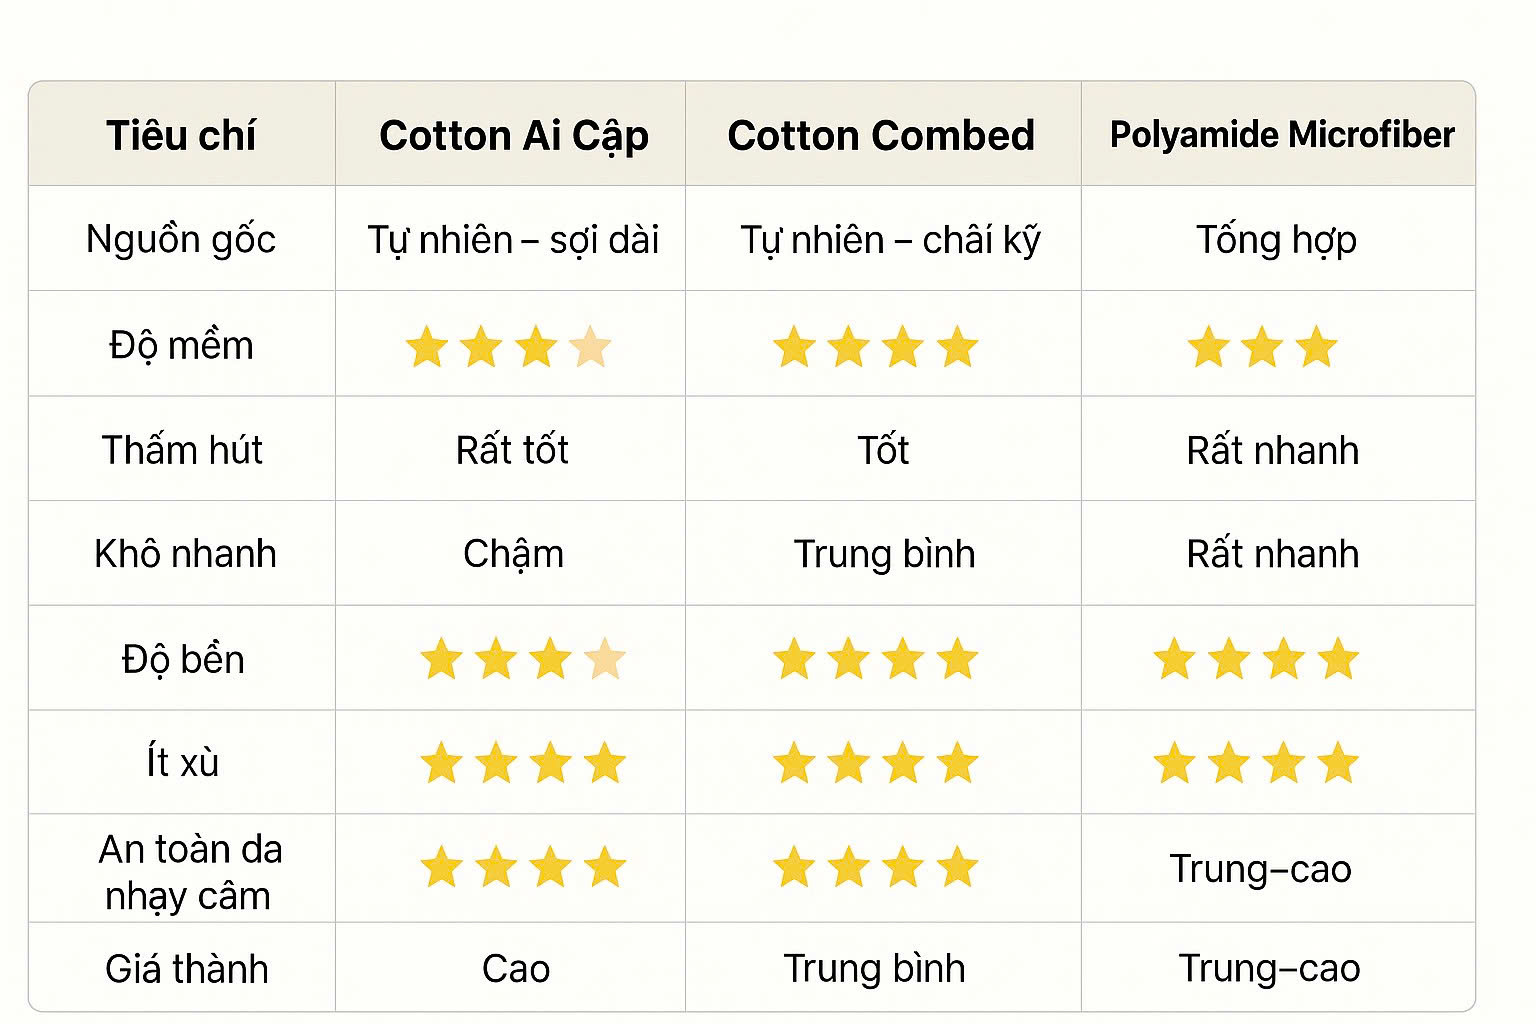
Task: Click the Cotton Combed column header
Action: [x=881, y=136]
